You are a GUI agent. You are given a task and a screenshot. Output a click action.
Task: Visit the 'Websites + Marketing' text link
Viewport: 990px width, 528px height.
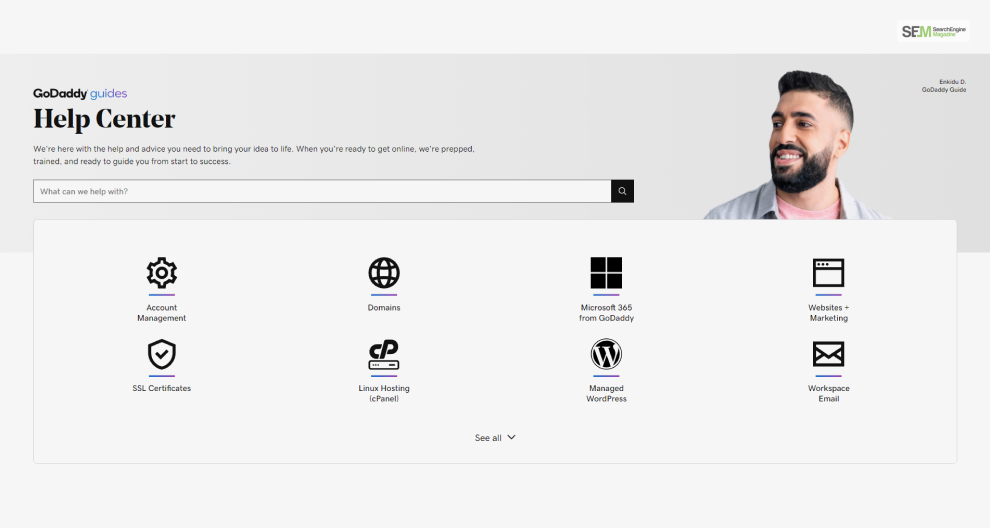pyautogui.click(x=828, y=313)
